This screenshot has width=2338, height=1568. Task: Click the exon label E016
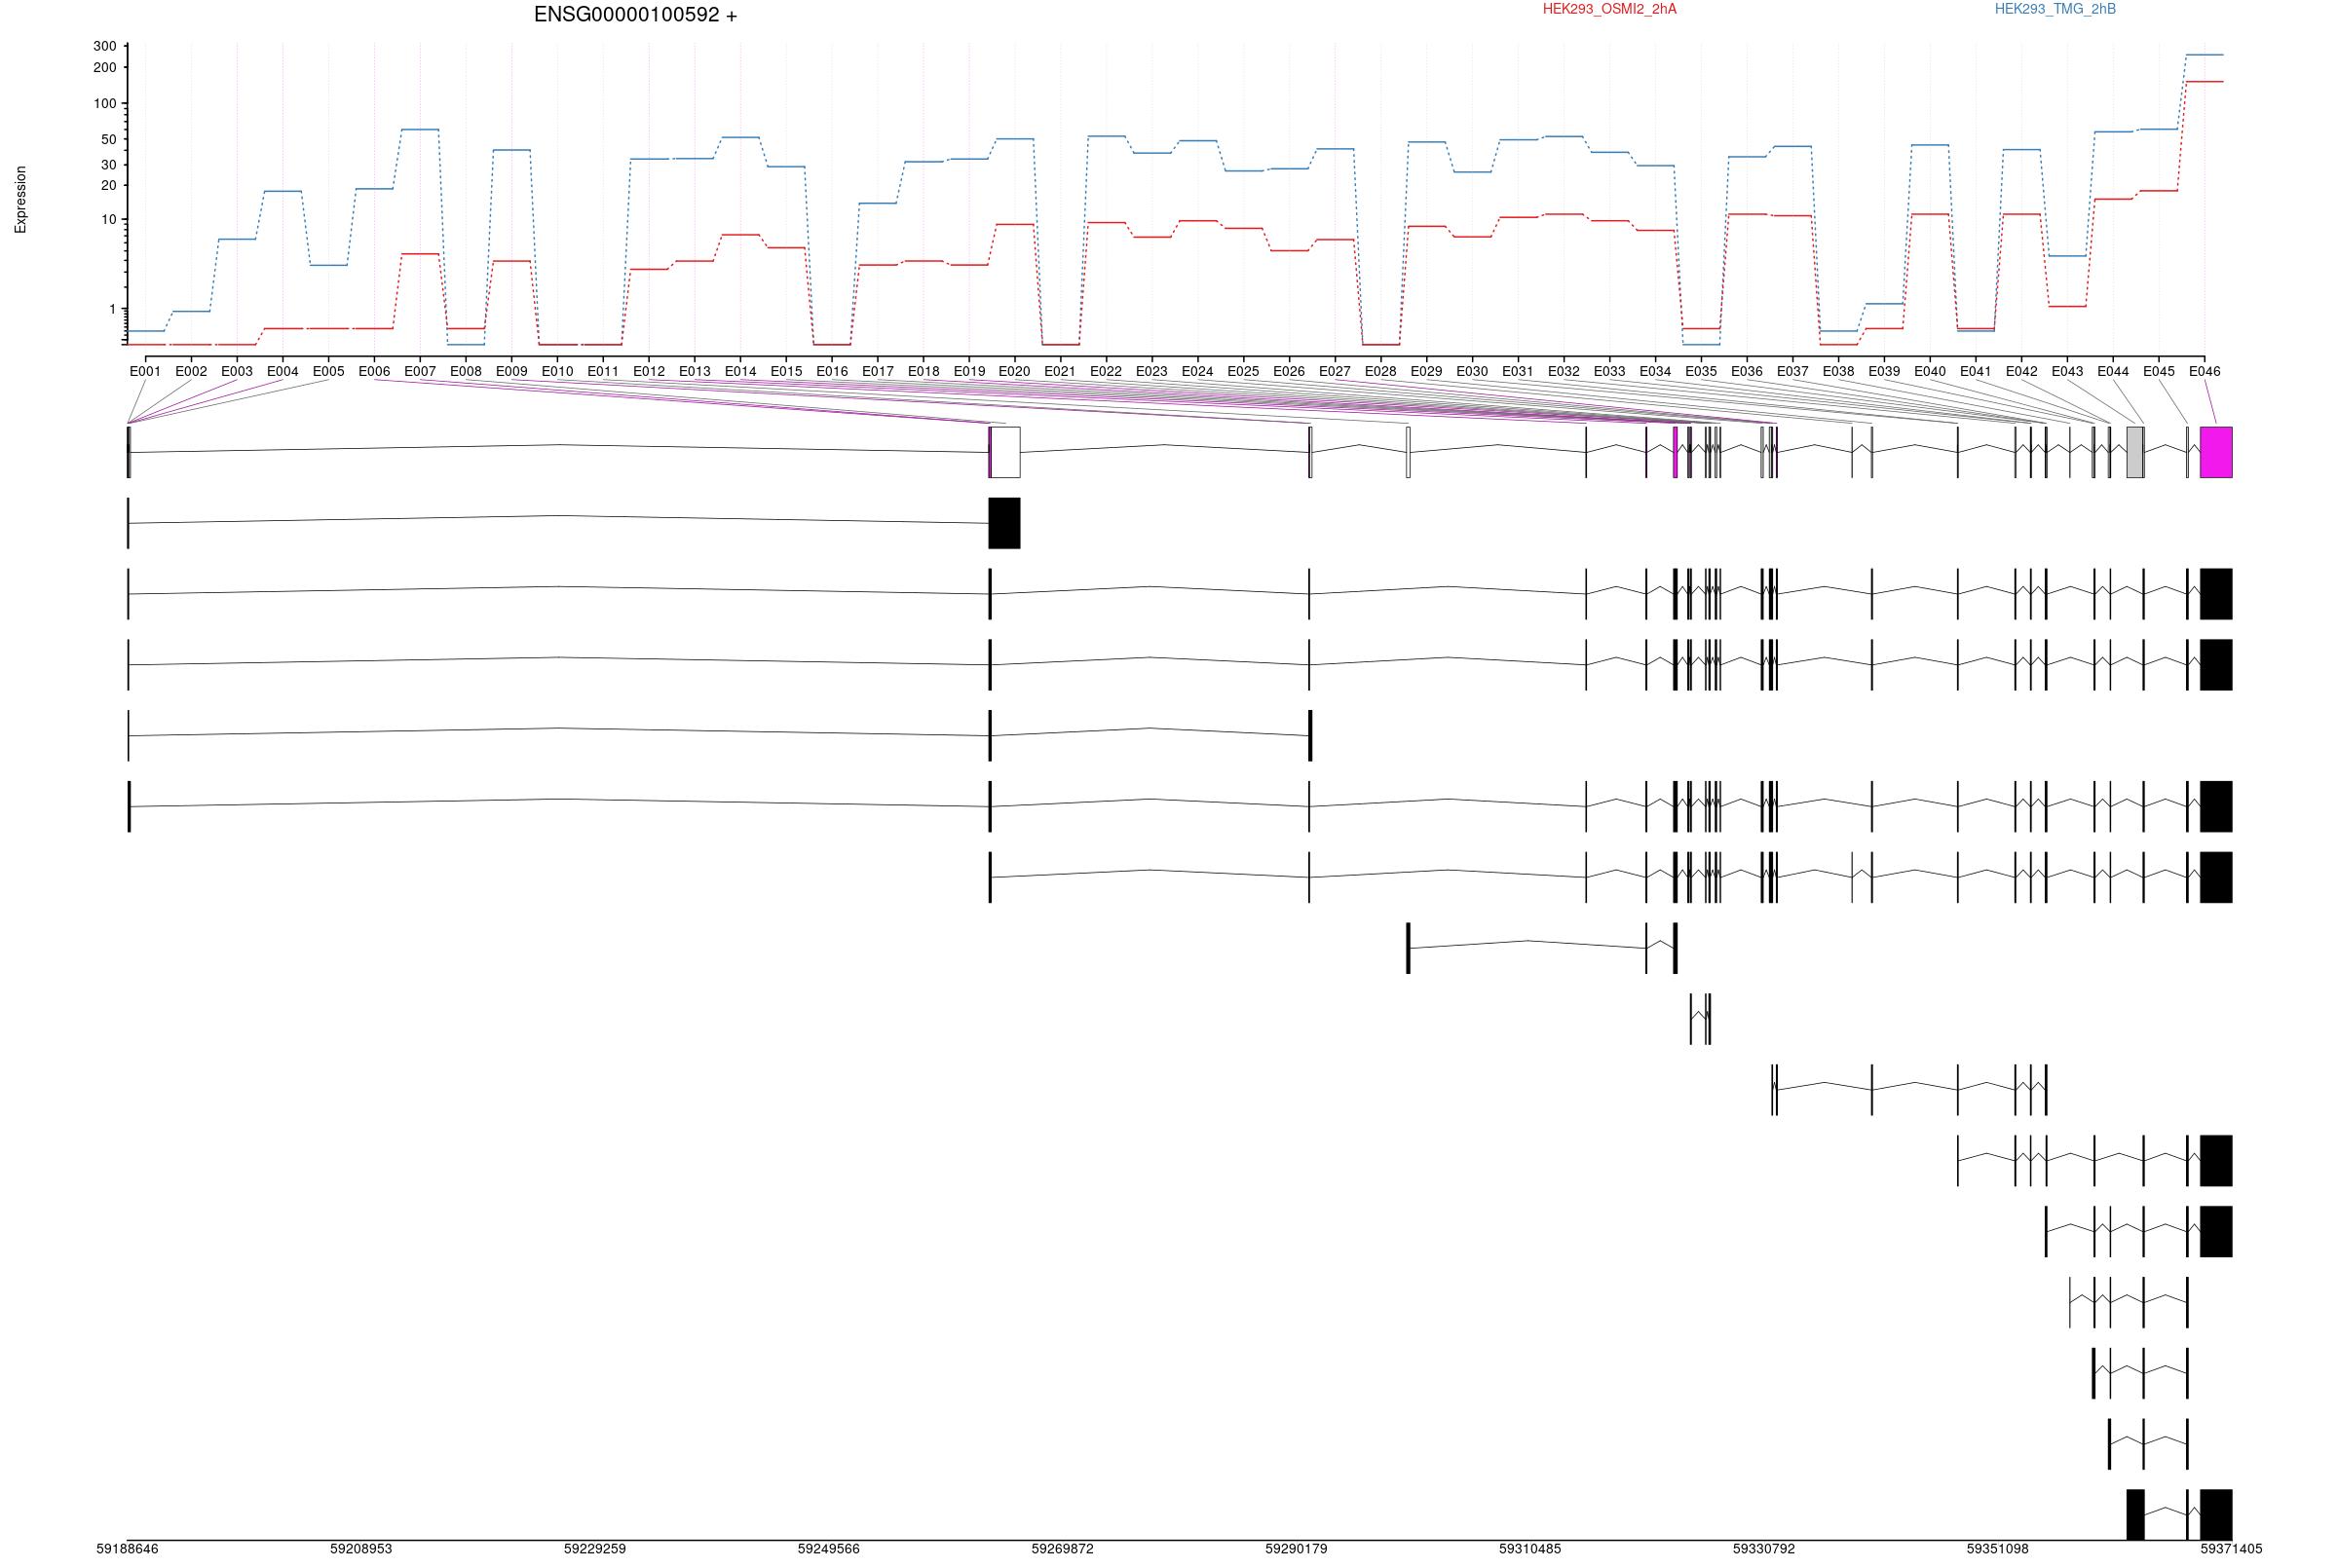(x=832, y=371)
